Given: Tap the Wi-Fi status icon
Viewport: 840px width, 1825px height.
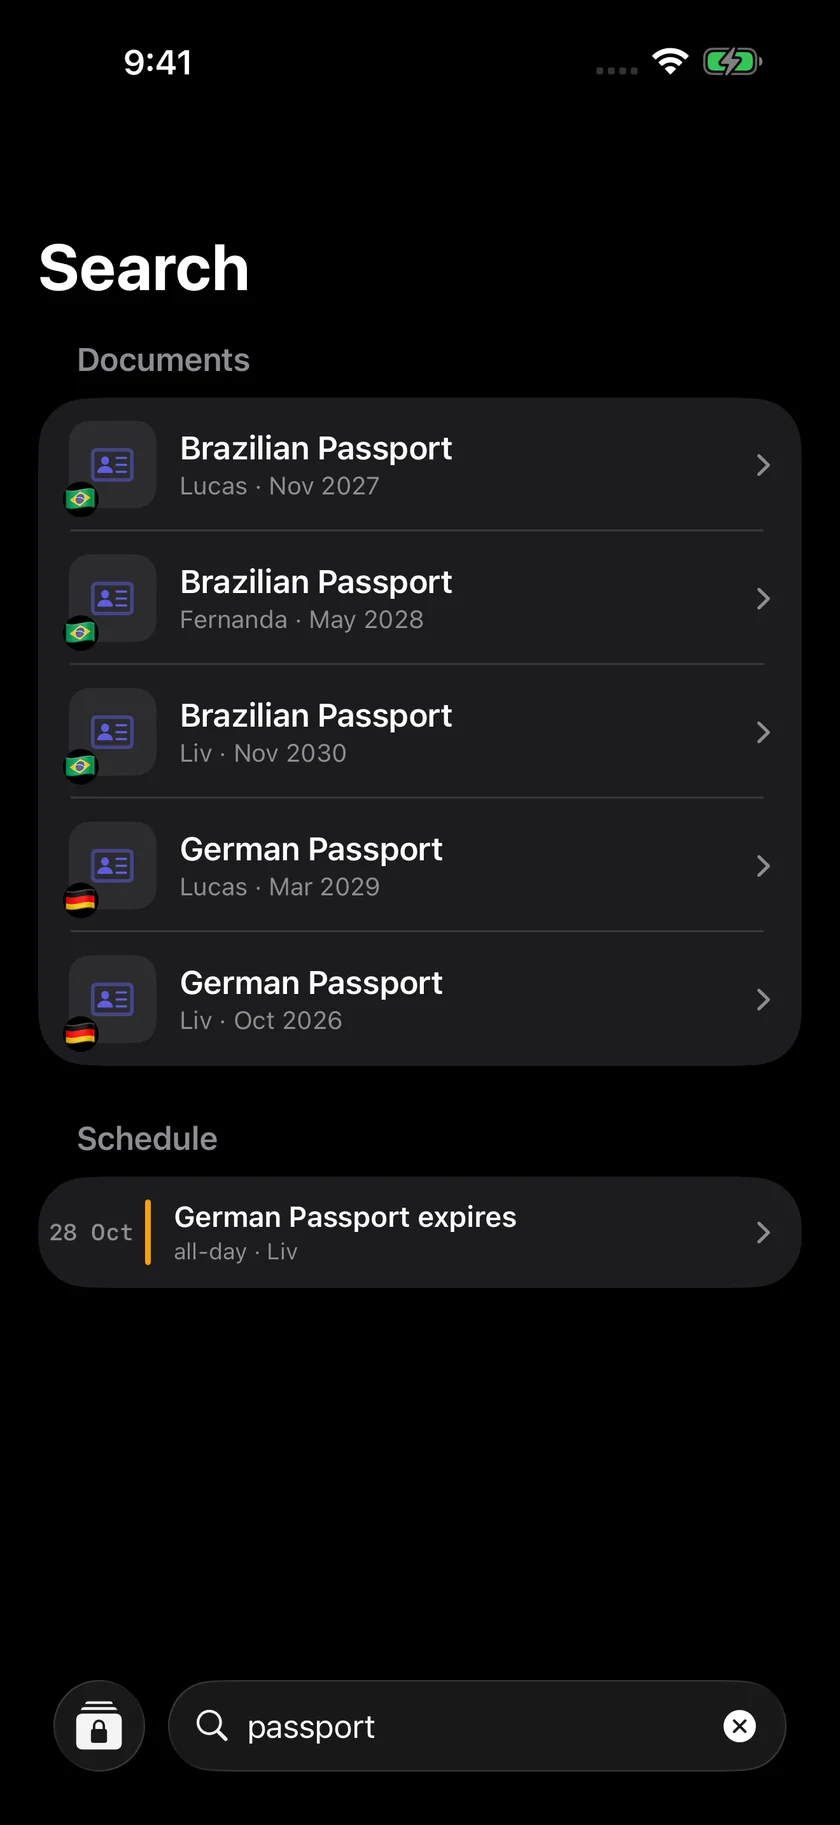Looking at the screenshot, I should click(x=670, y=62).
